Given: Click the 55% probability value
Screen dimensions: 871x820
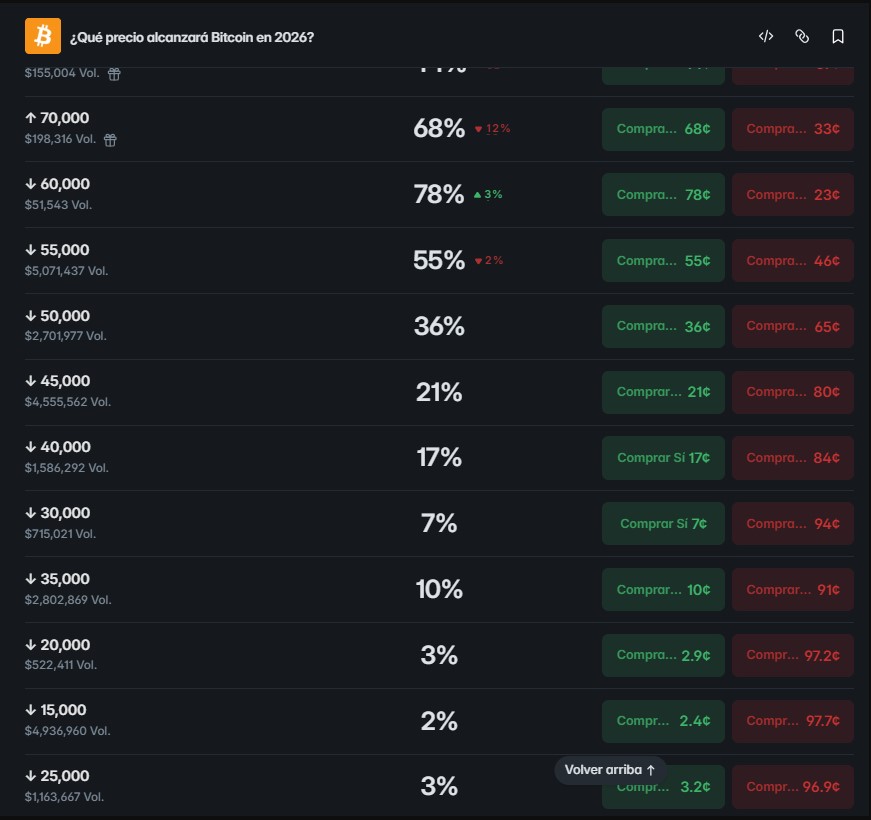Looking at the screenshot, I should [439, 260].
